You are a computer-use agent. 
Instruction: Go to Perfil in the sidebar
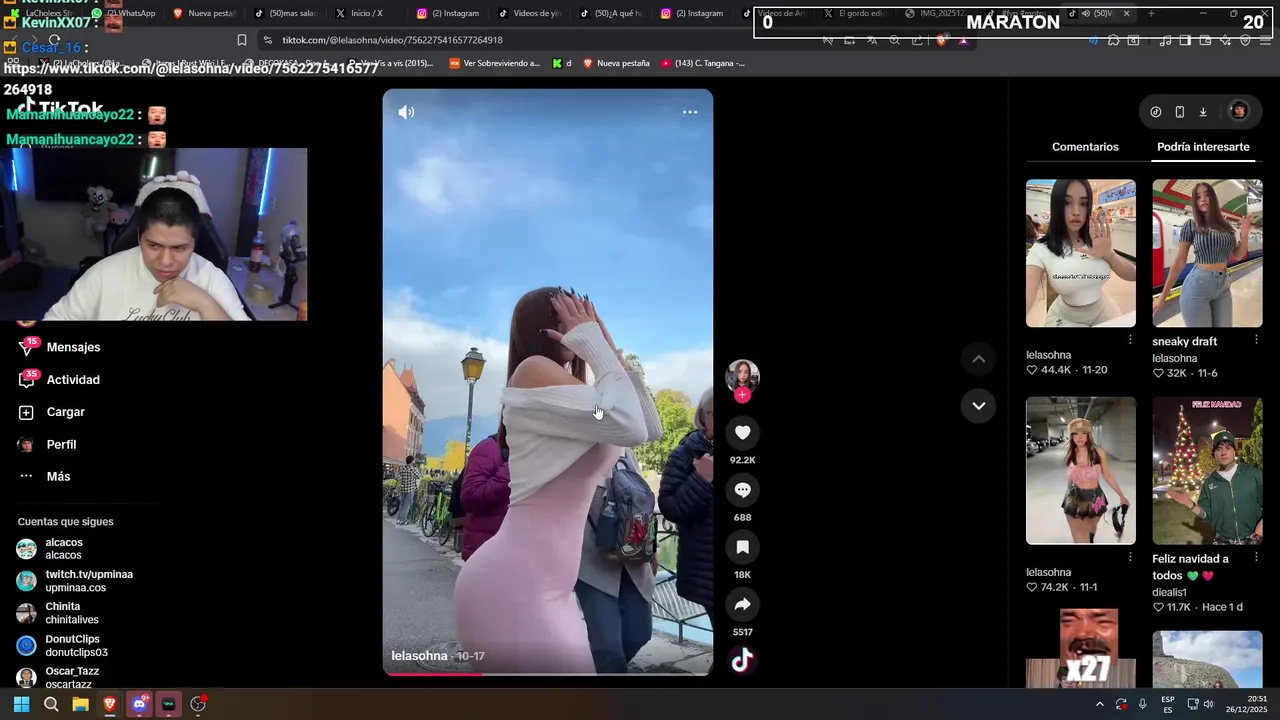click(x=48, y=445)
